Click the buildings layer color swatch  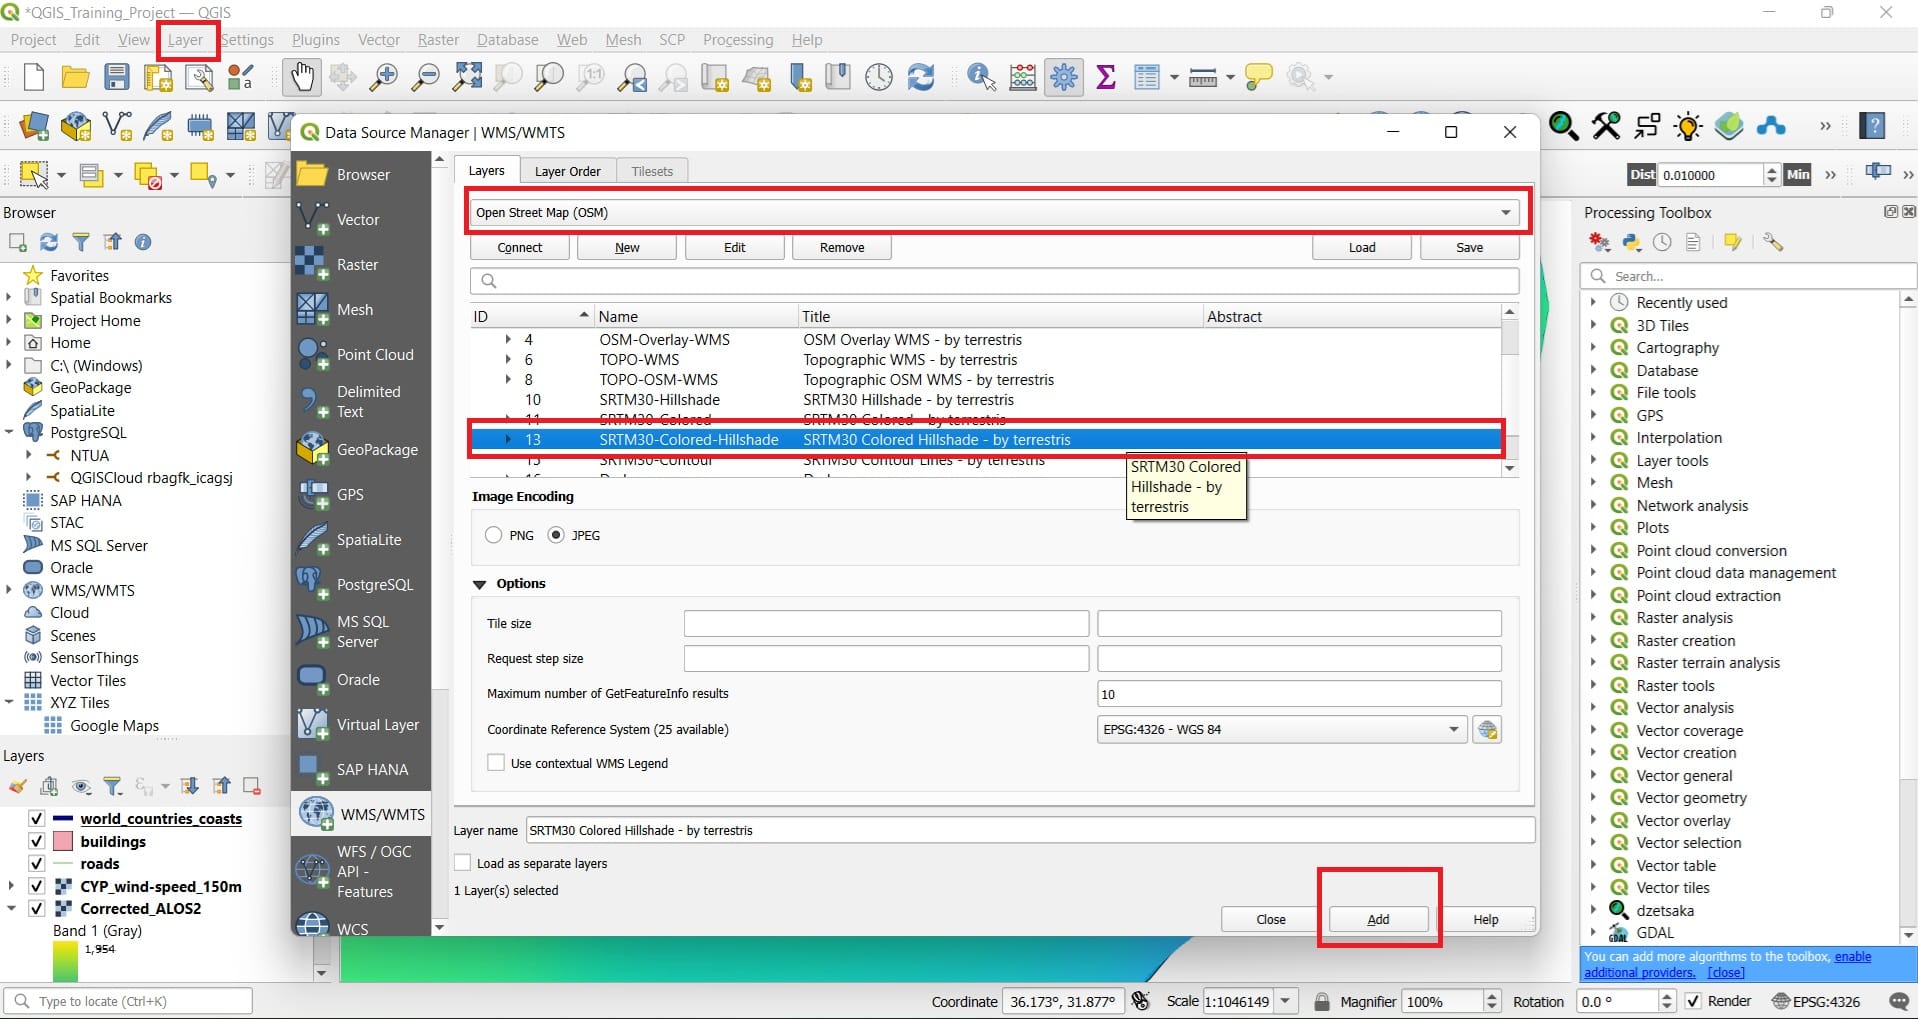point(63,841)
